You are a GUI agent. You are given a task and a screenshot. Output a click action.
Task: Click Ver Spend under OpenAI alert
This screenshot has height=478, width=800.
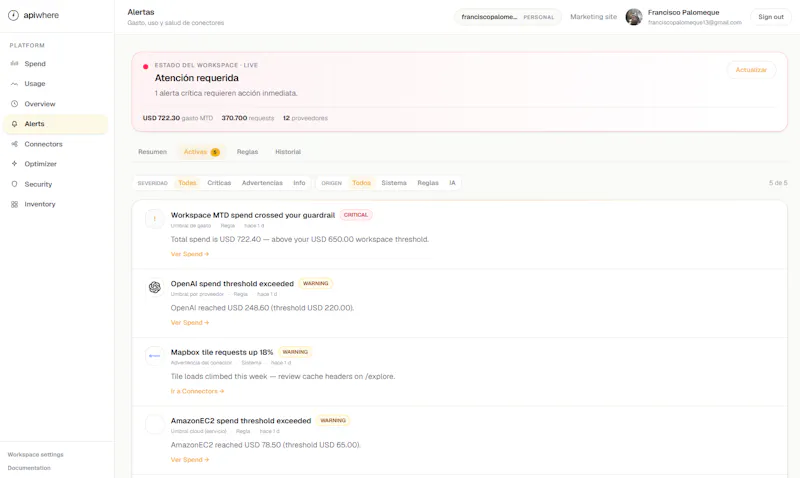click(x=190, y=322)
